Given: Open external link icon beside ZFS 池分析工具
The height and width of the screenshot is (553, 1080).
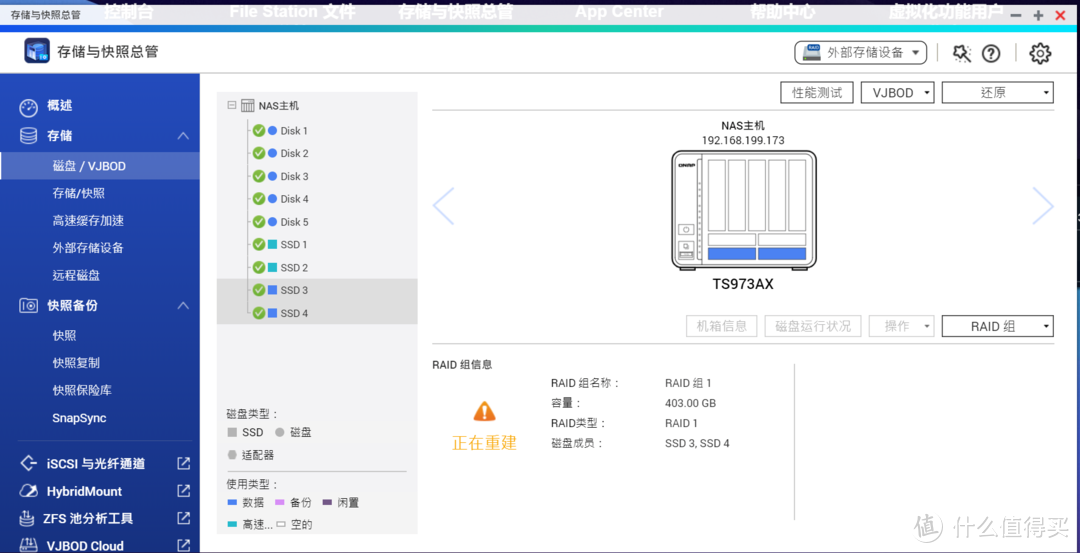Looking at the screenshot, I should point(183,518).
